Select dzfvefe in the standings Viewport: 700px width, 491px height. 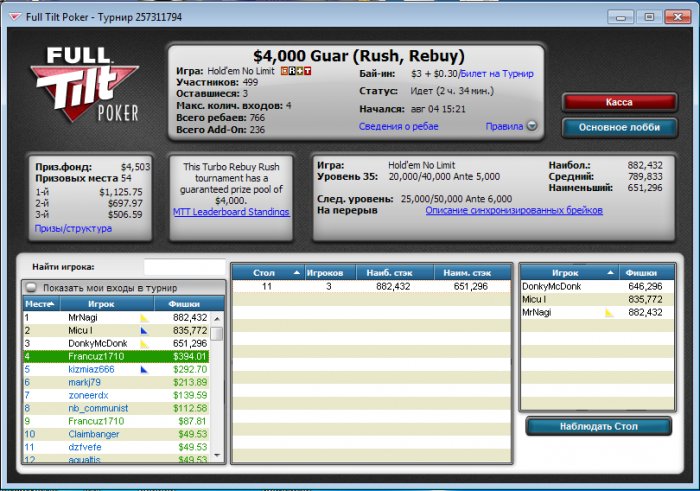(116, 447)
